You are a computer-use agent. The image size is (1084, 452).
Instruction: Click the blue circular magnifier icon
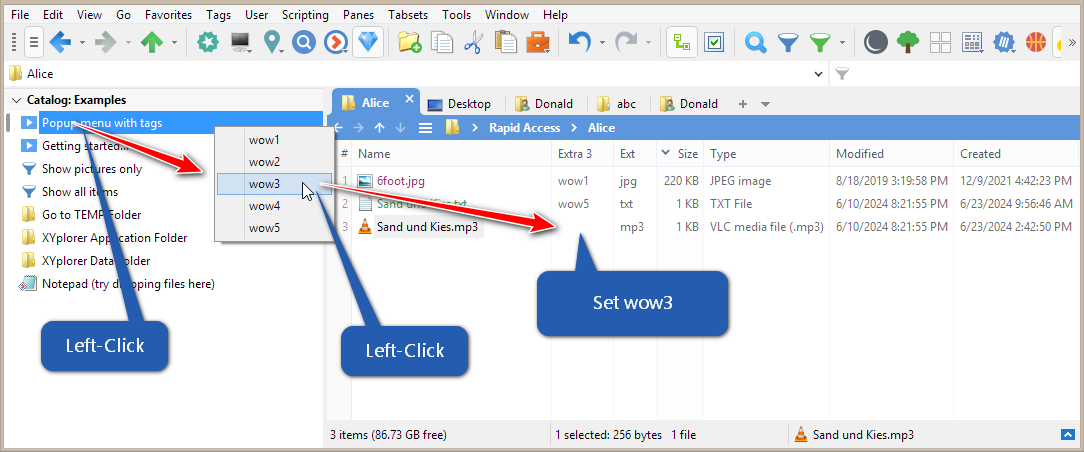pos(303,43)
